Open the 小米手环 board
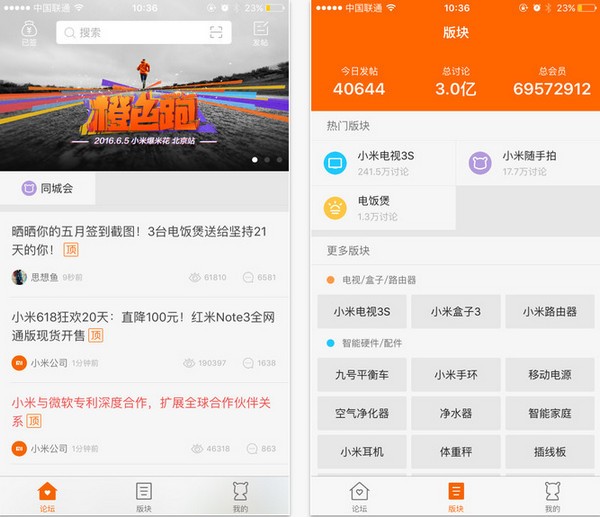This screenshot has width=600, height=517. click(x=456, y=375)
